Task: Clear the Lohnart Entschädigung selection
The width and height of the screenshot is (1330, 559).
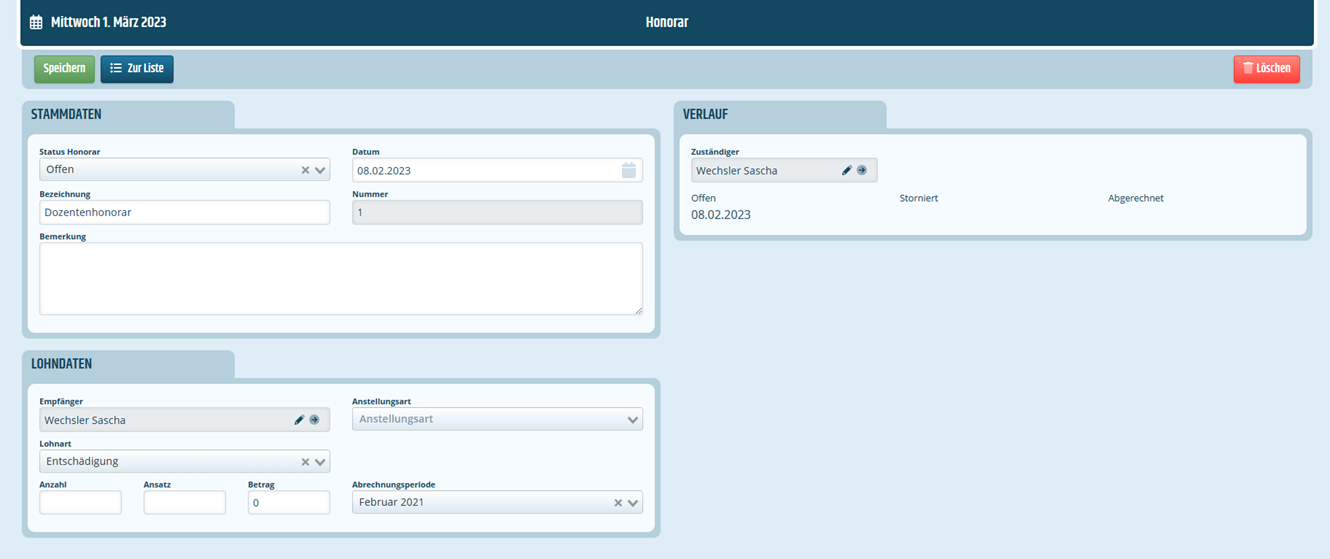Action: click(x=306, y=462)
